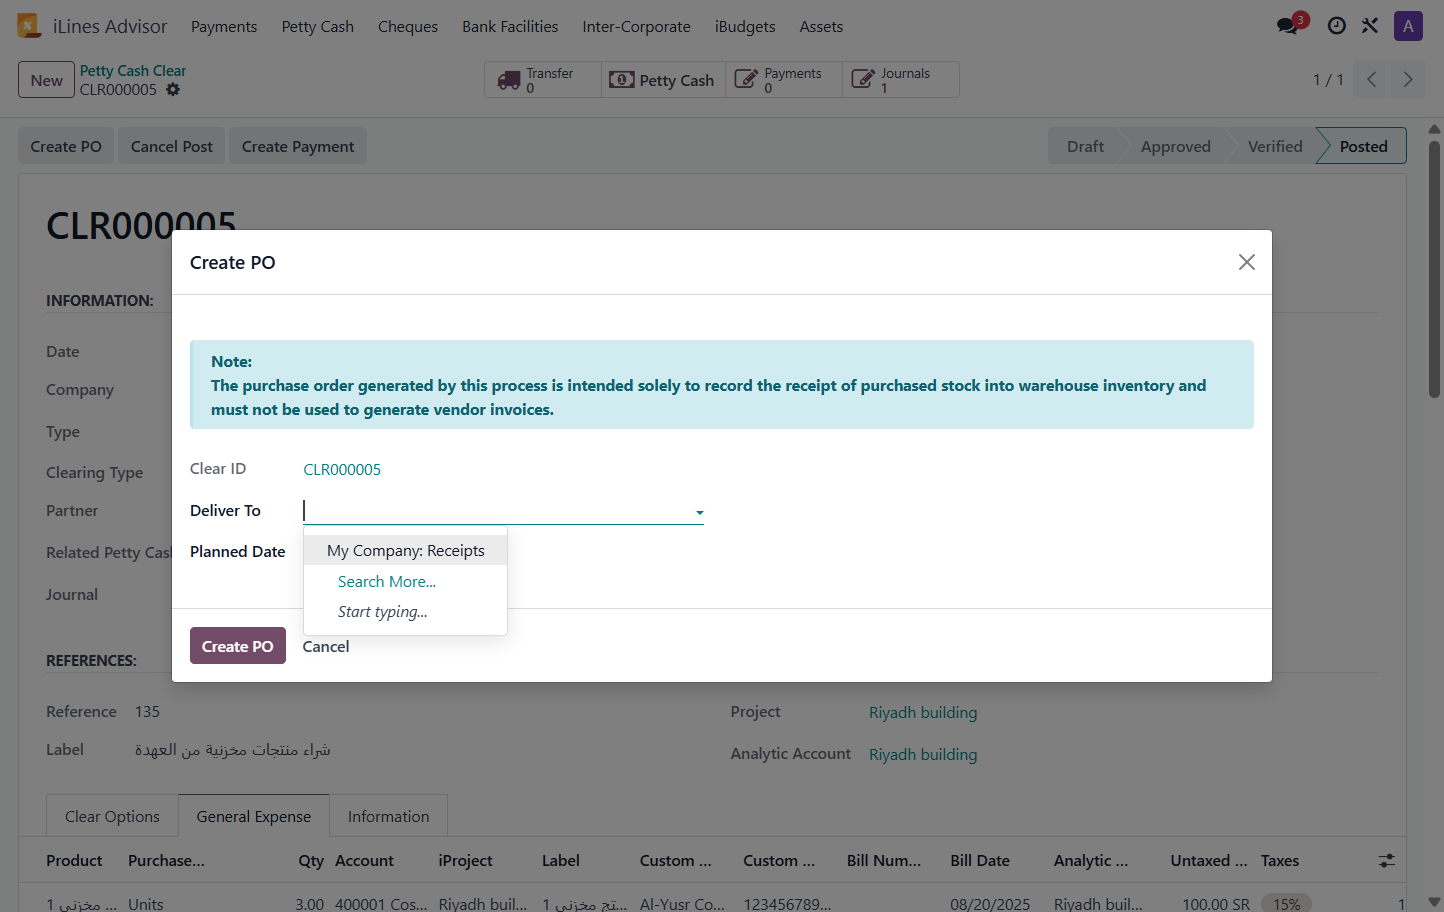This screenshot has height=912, width=1444.
Task: Open the CLR000005 Clear ID link
Action: (x=342, y=469)
